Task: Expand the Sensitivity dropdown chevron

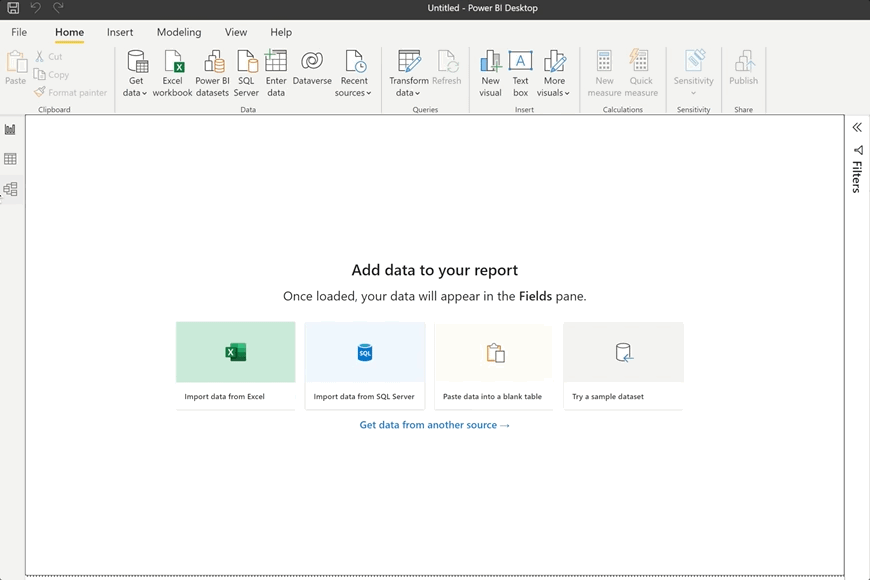Action: tap(694, 93)
